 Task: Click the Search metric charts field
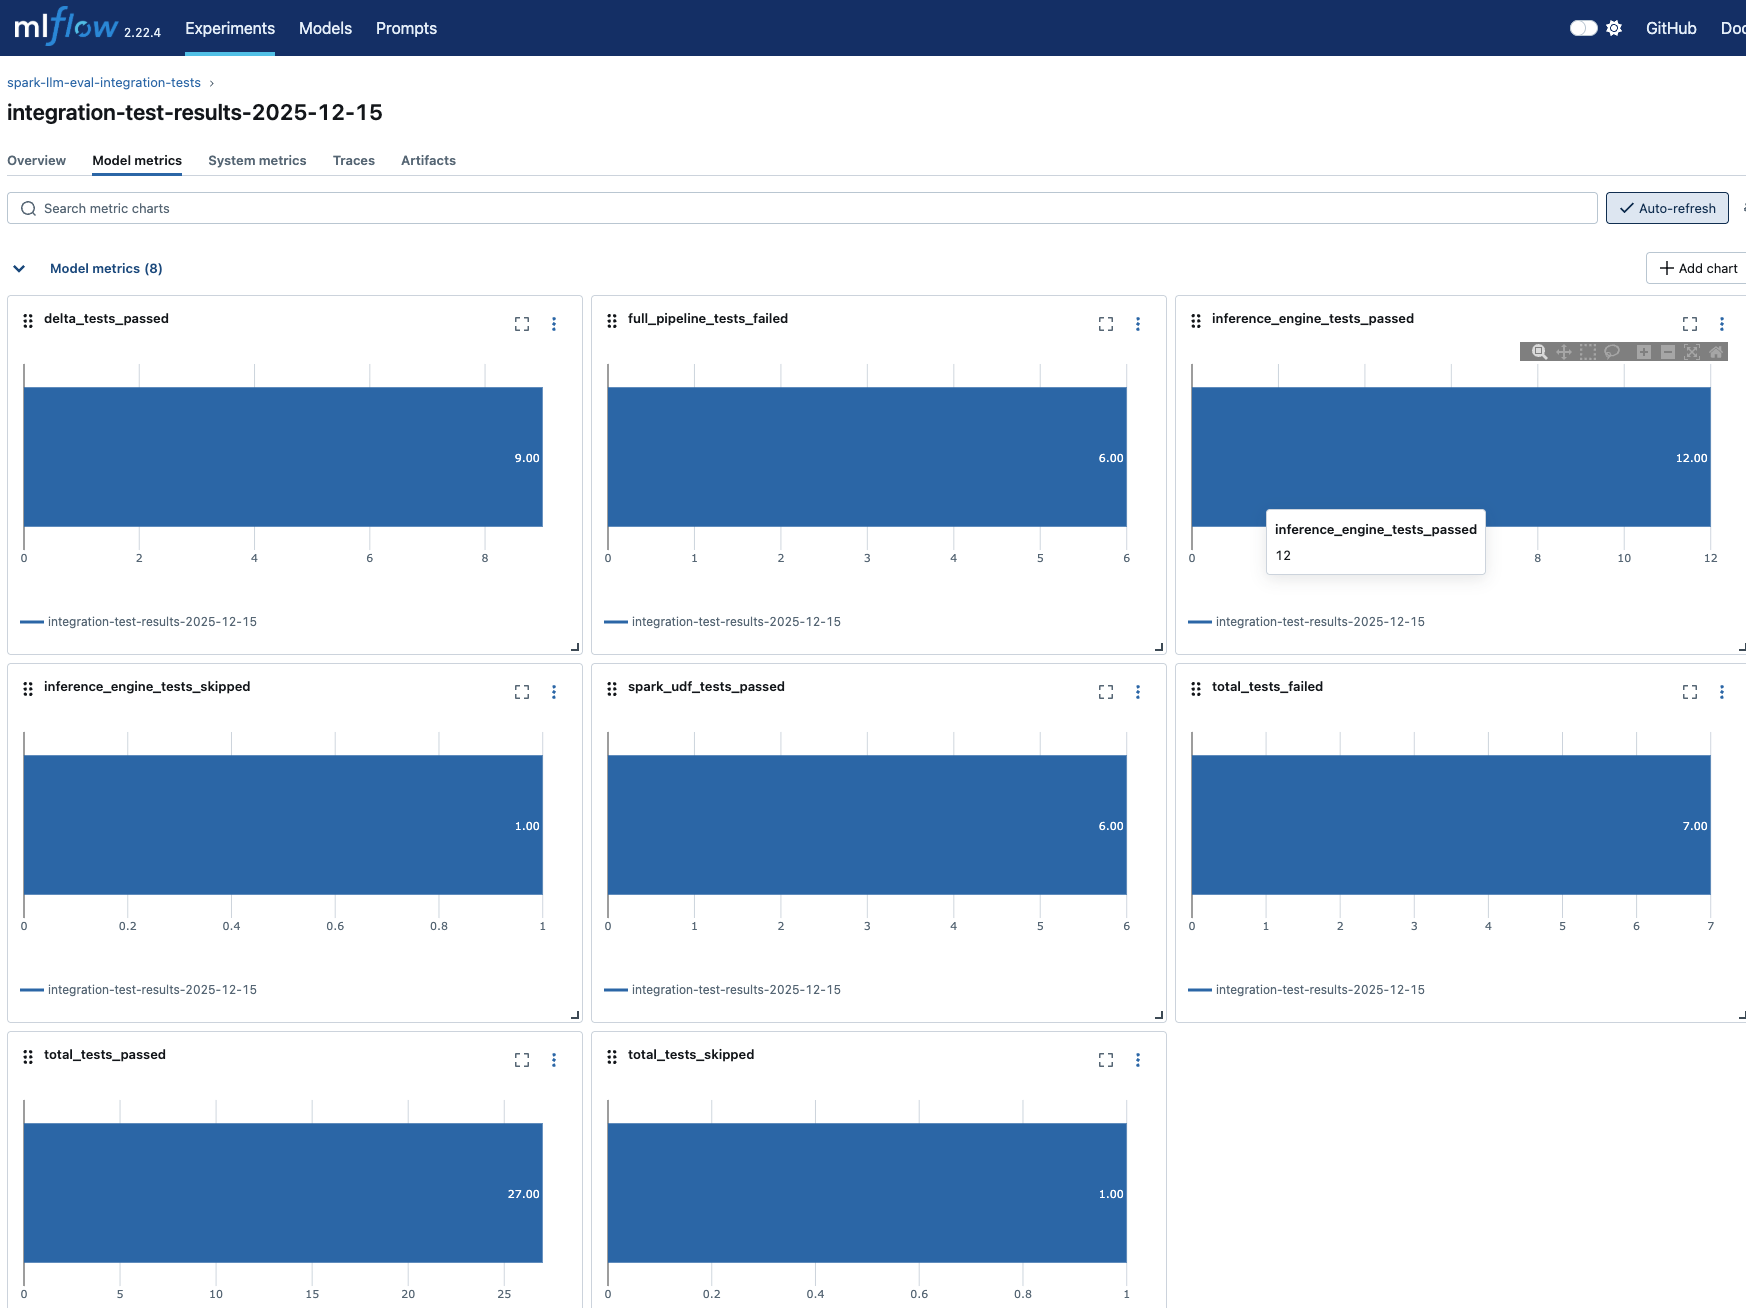pyautogui.click(x=800, y=208)
